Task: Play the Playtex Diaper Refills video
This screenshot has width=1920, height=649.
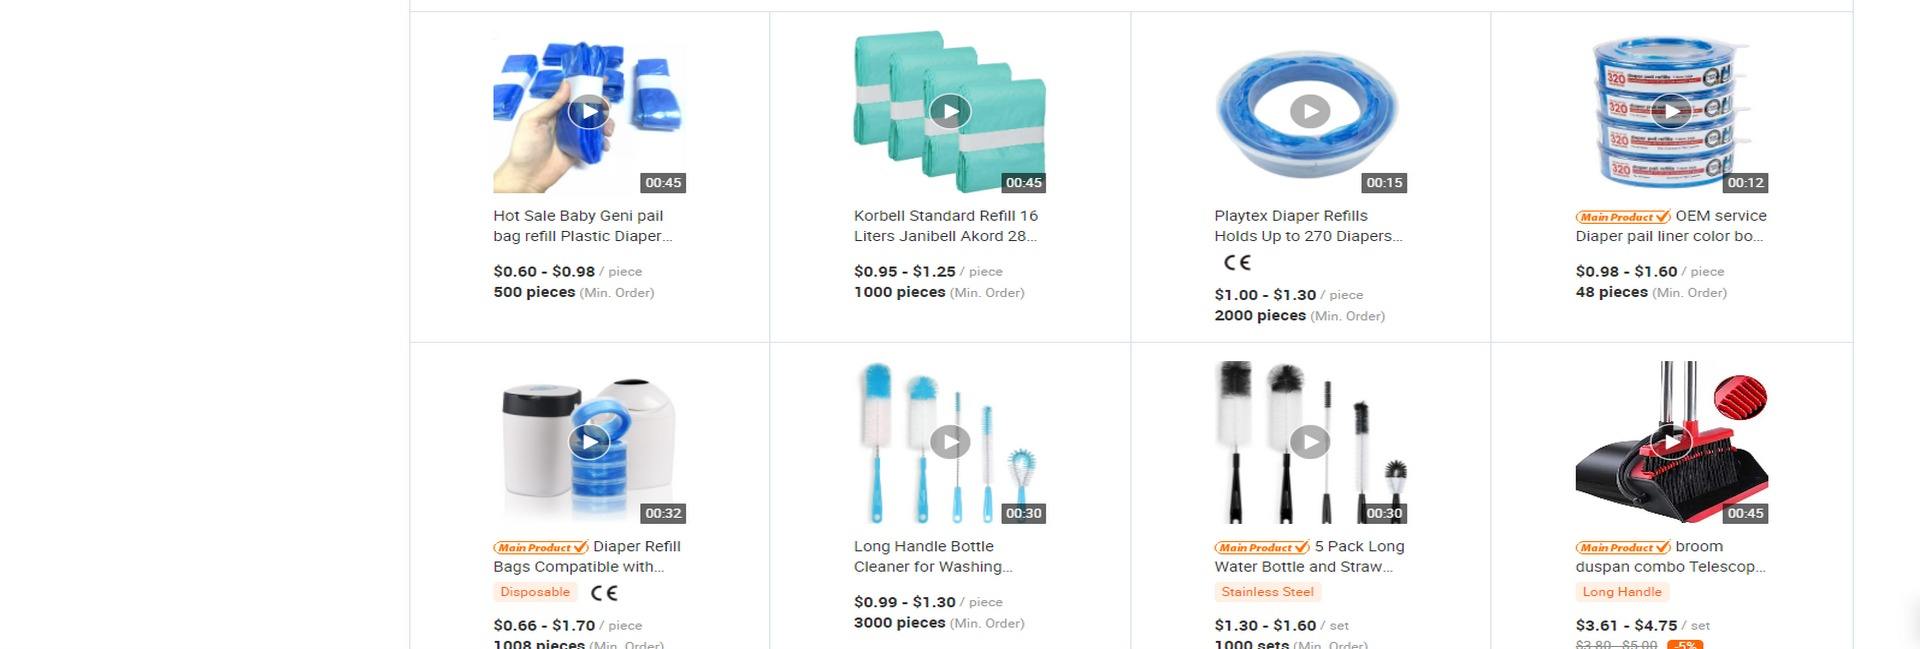Action: click(x=1310, y=111)
